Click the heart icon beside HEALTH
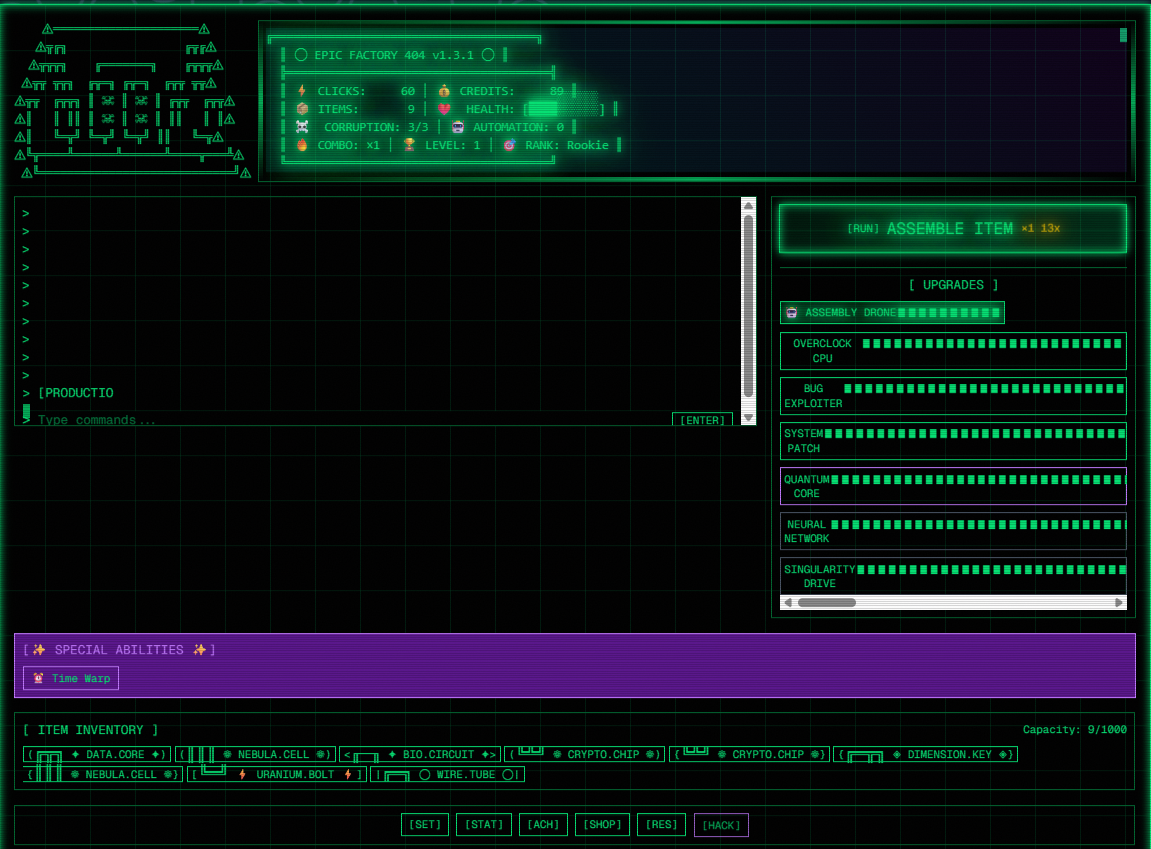This screenshot has width=1151, height=849. click(444, 109)
